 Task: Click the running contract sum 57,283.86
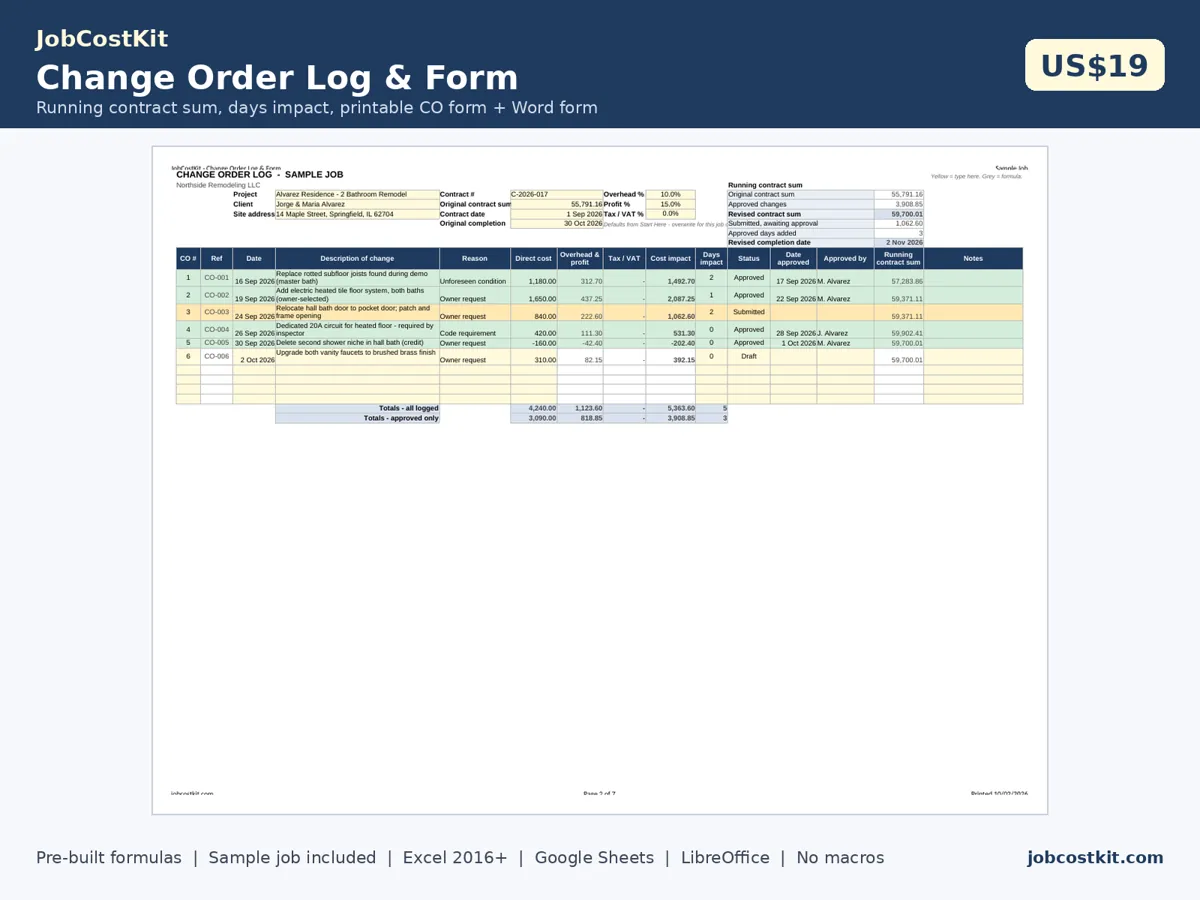click(899, 278)
